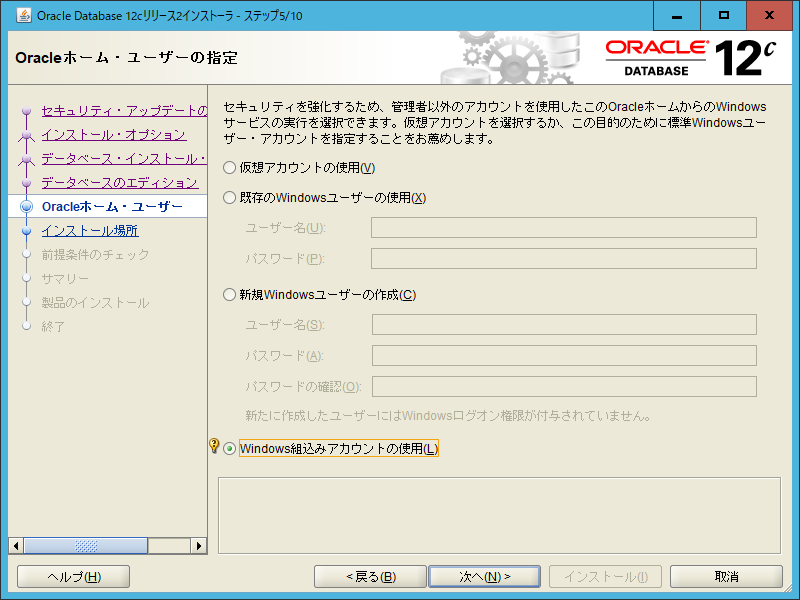Click 前提条件のチェック step label
Image resolution: width=800 pixels, height=600 pixels.
[95, 255]
